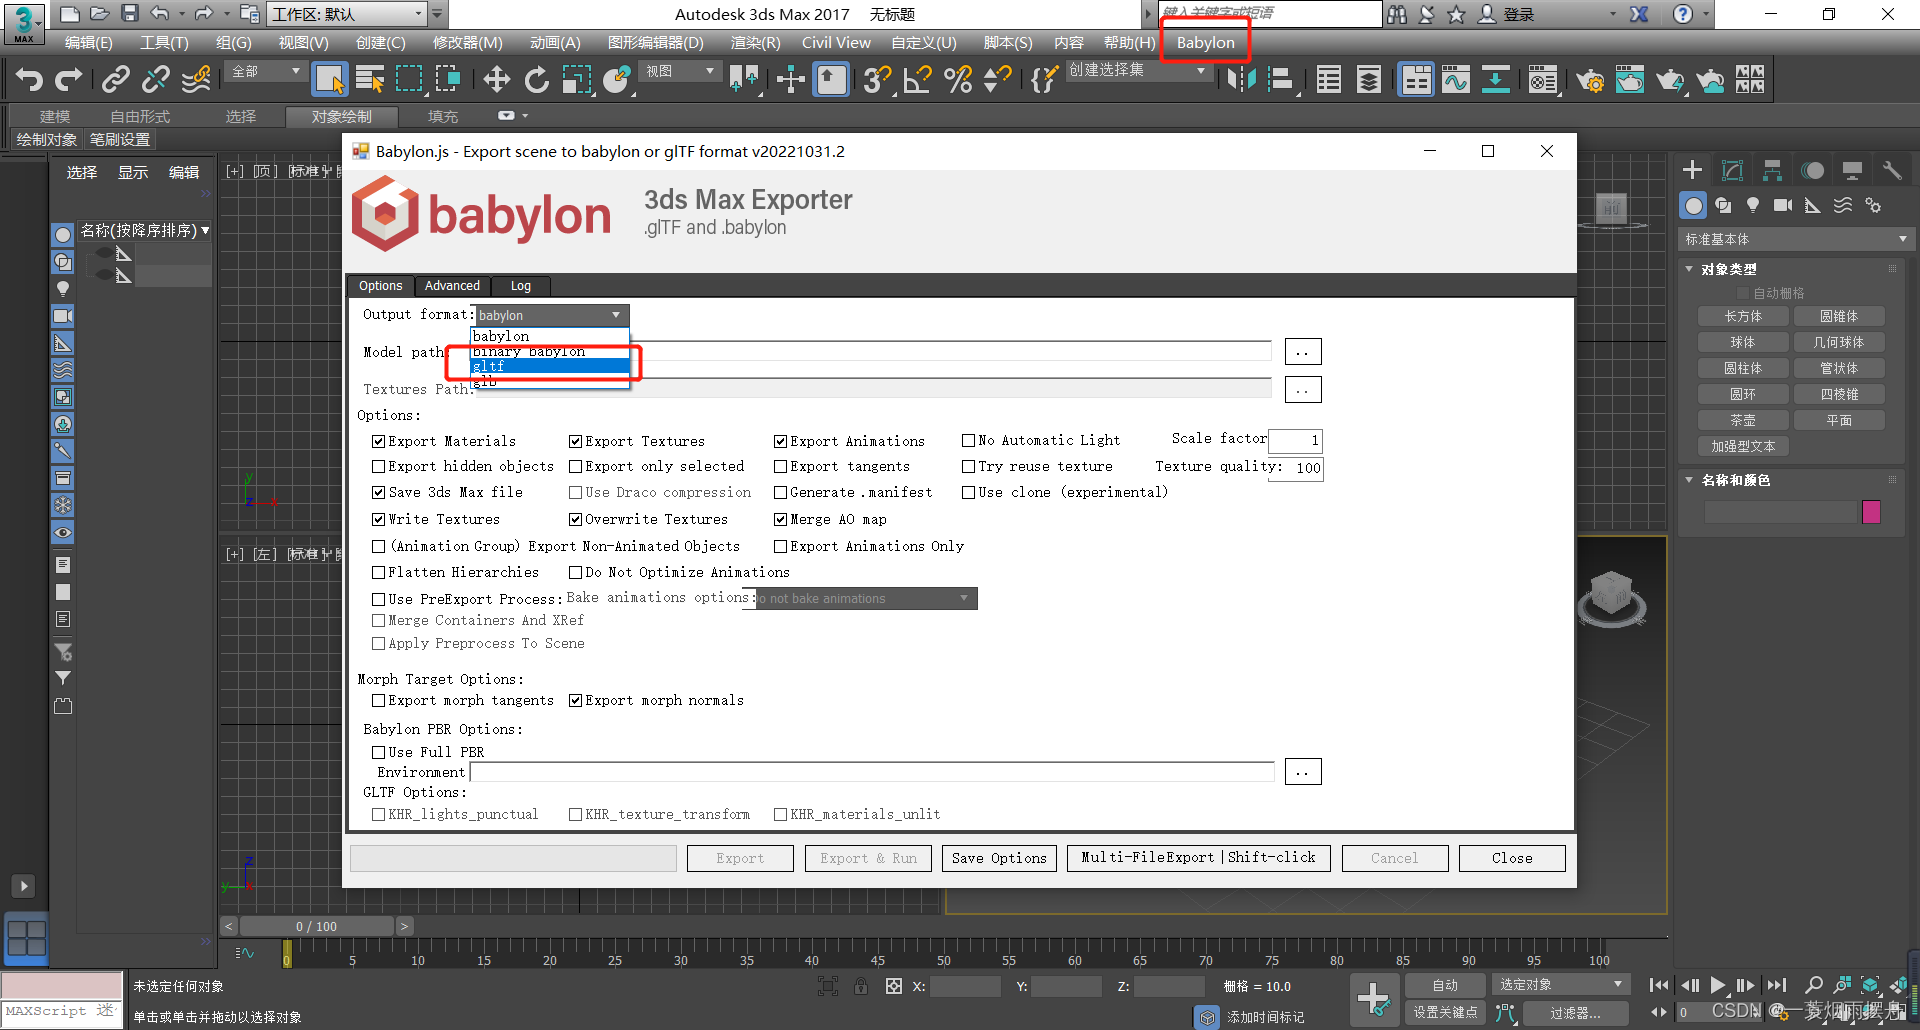Uncheck Export Materials
This screenshot has height=1030, width=1920.
(378, 441)
